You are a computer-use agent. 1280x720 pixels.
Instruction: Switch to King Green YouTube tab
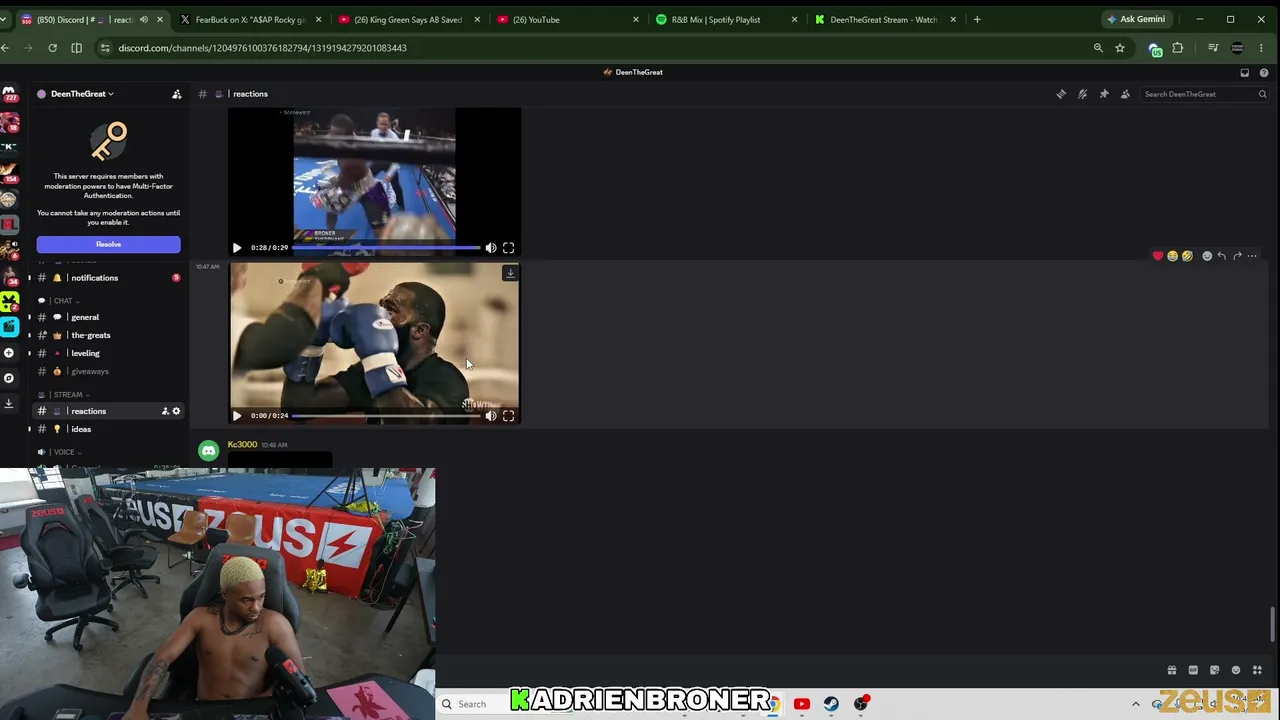coord(408,19)
